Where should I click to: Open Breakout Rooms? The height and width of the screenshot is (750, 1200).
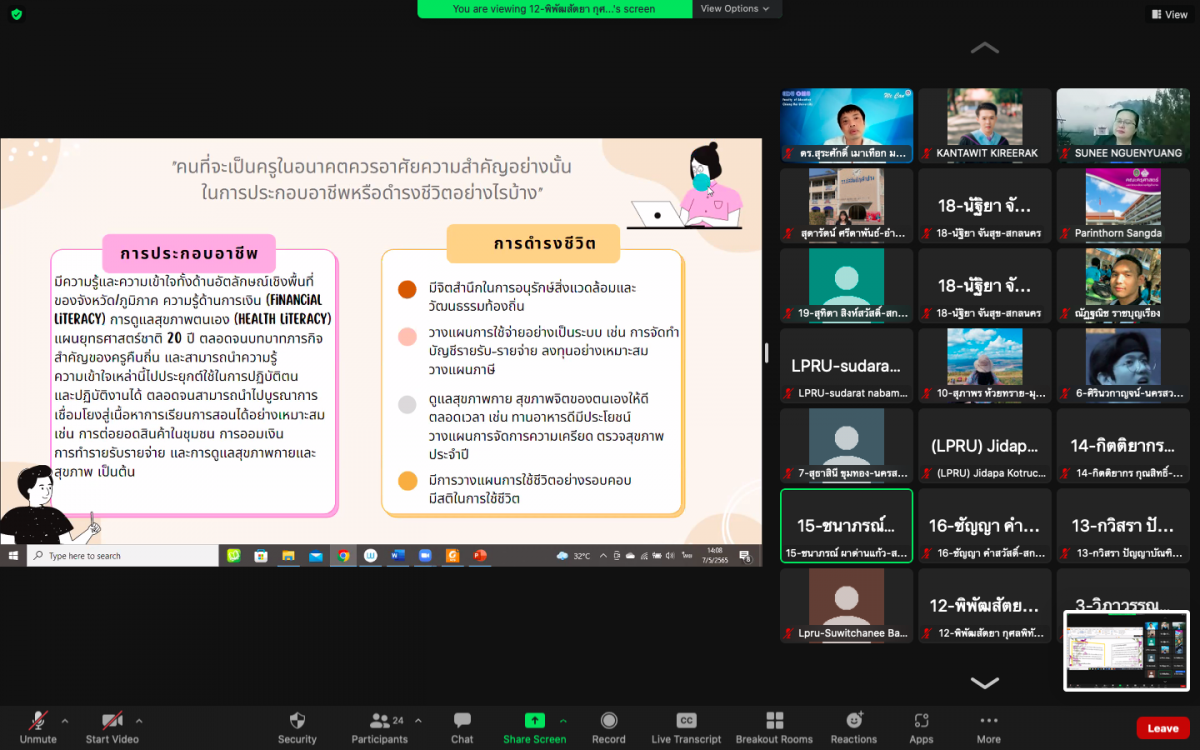coord(774,721)
